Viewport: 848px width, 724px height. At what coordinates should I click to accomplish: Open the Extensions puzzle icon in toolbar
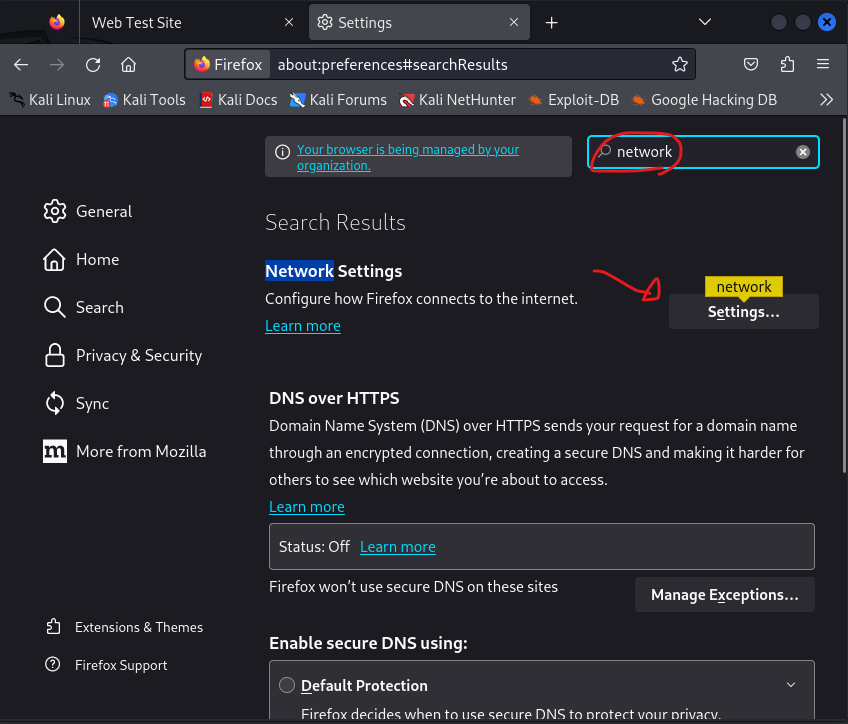787,64
